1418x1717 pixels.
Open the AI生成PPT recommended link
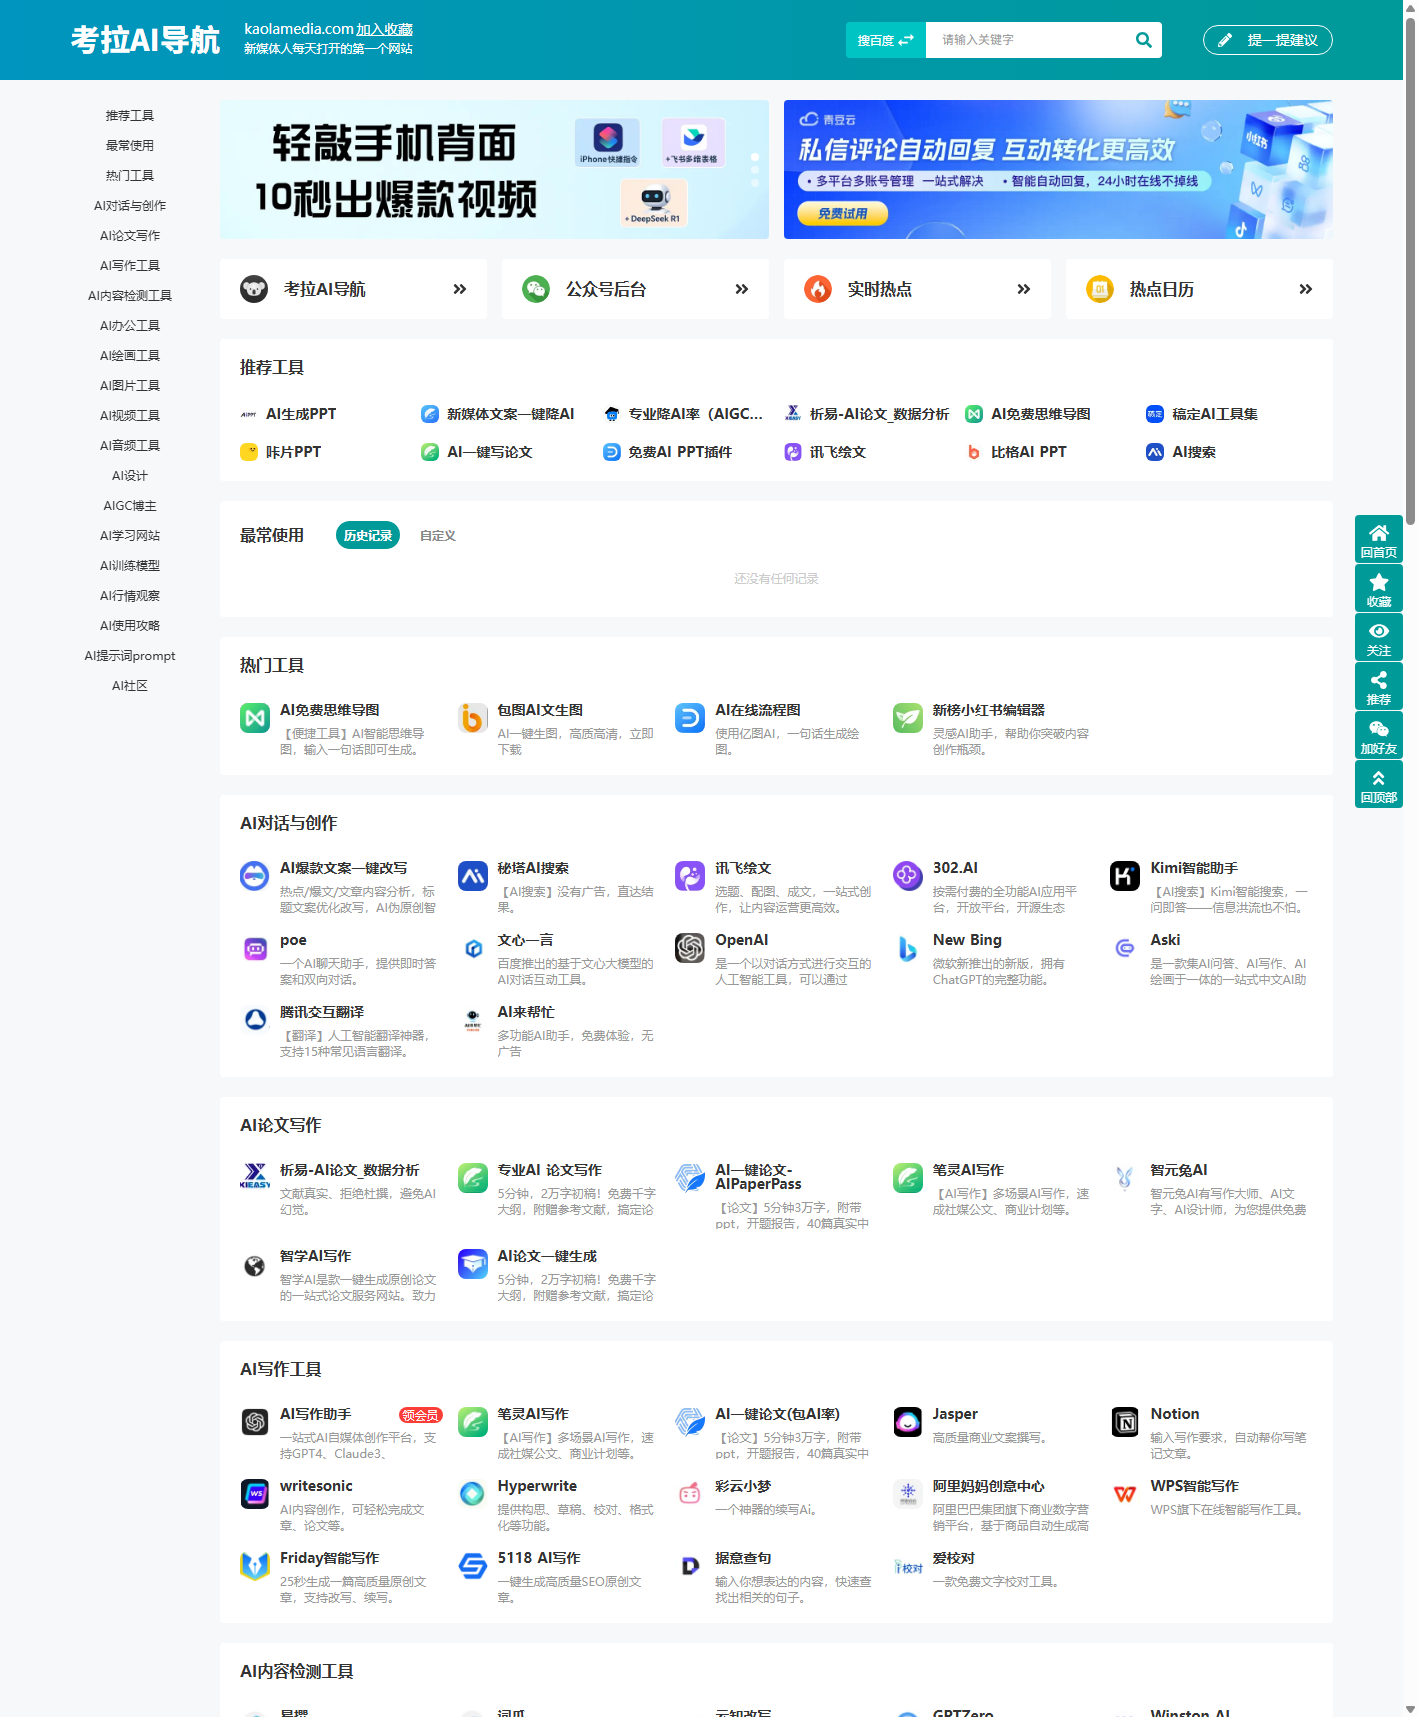[301, 414]
